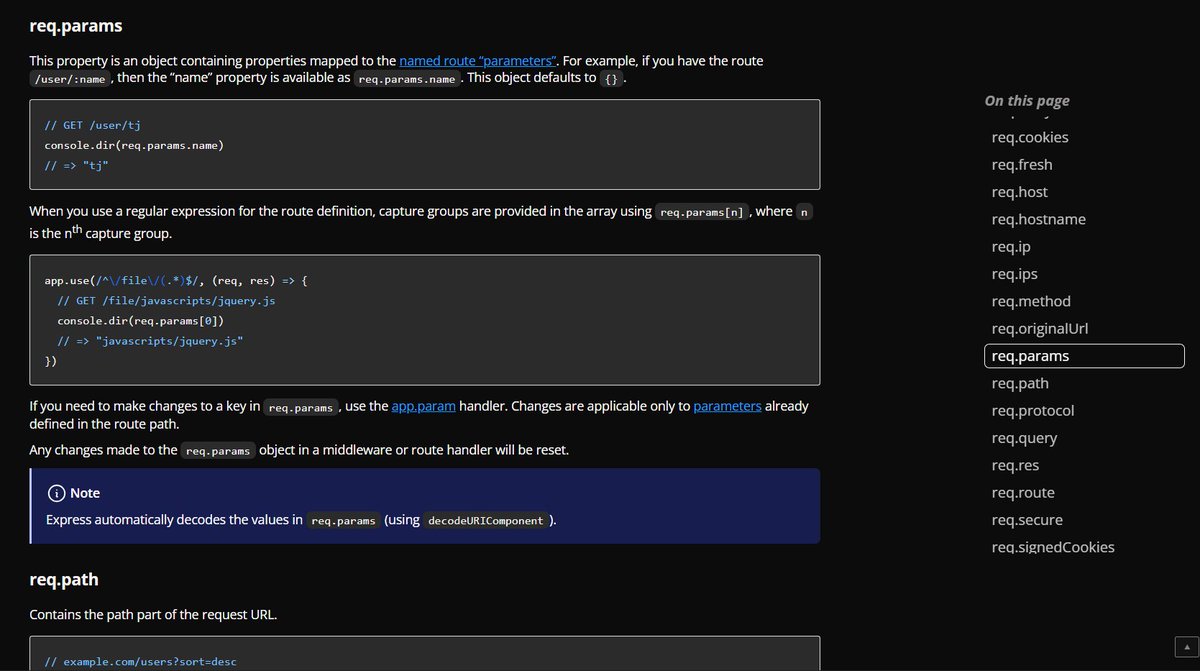Screen dimensions: 1200x671
Task: Click "Contains the path part" description text
Action: pos(153,613)
